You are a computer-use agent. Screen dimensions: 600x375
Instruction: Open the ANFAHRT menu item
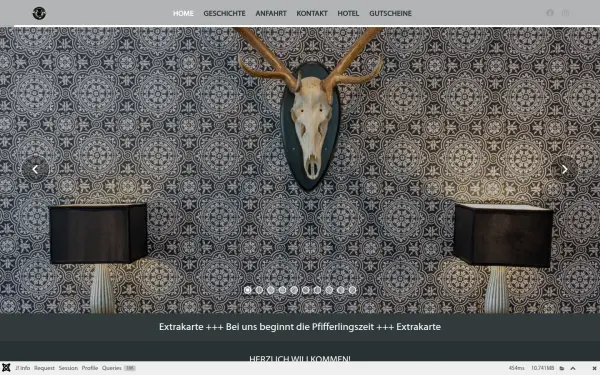coord(271,13)
